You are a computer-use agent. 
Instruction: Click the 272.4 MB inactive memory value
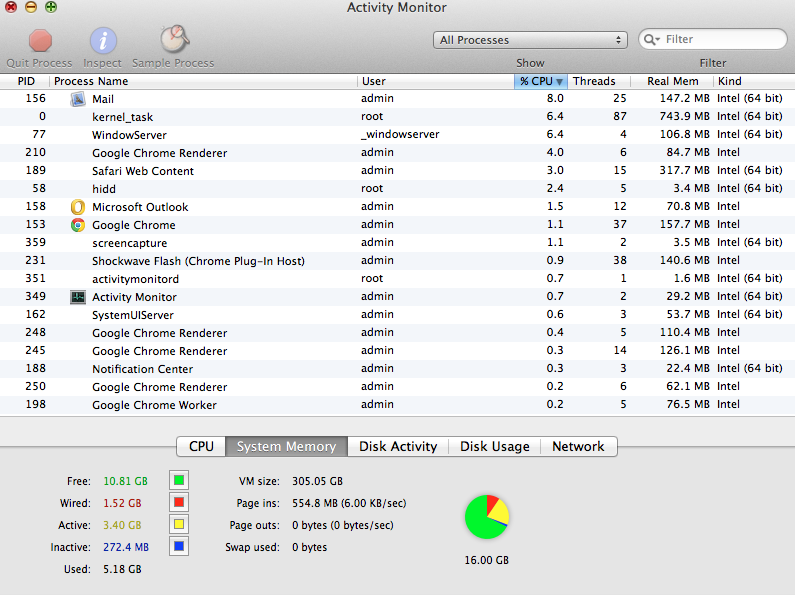(x=126, y=547)
